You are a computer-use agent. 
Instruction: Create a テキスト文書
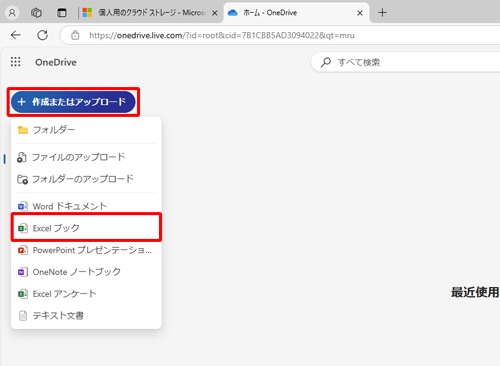(x=86, y=315)
